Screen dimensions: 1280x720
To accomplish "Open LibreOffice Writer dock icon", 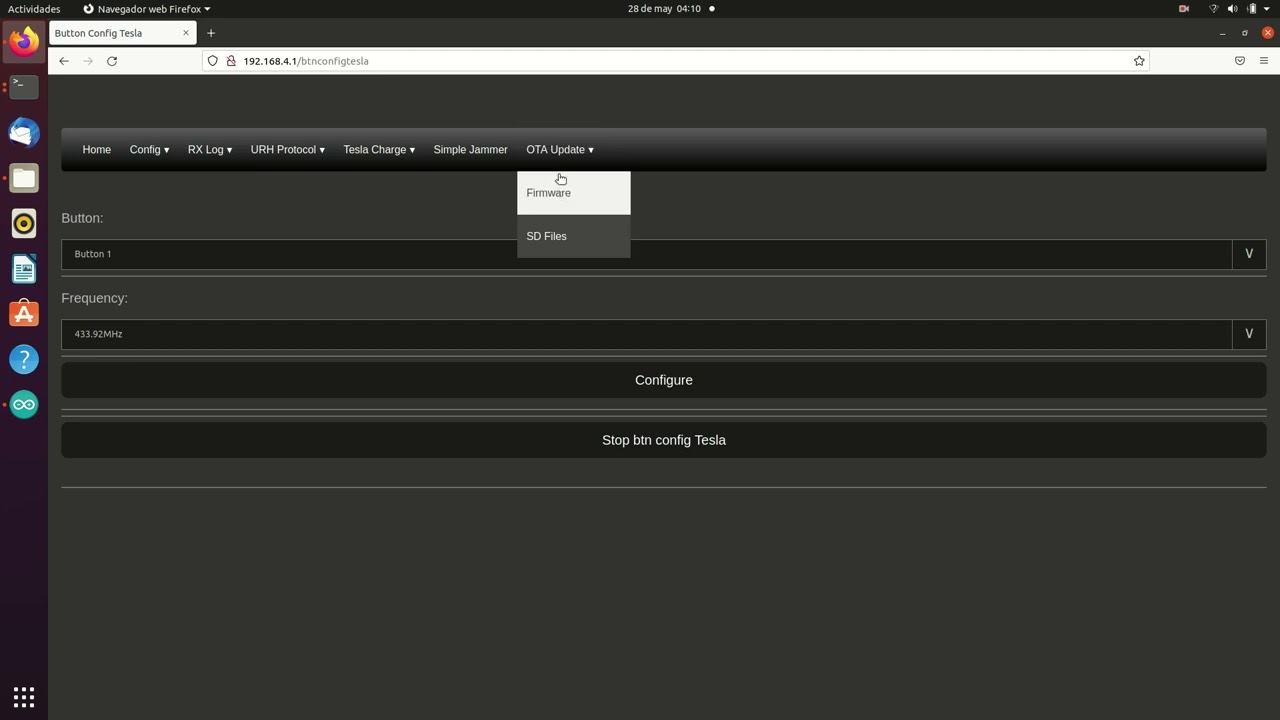I will click(24, 269).
